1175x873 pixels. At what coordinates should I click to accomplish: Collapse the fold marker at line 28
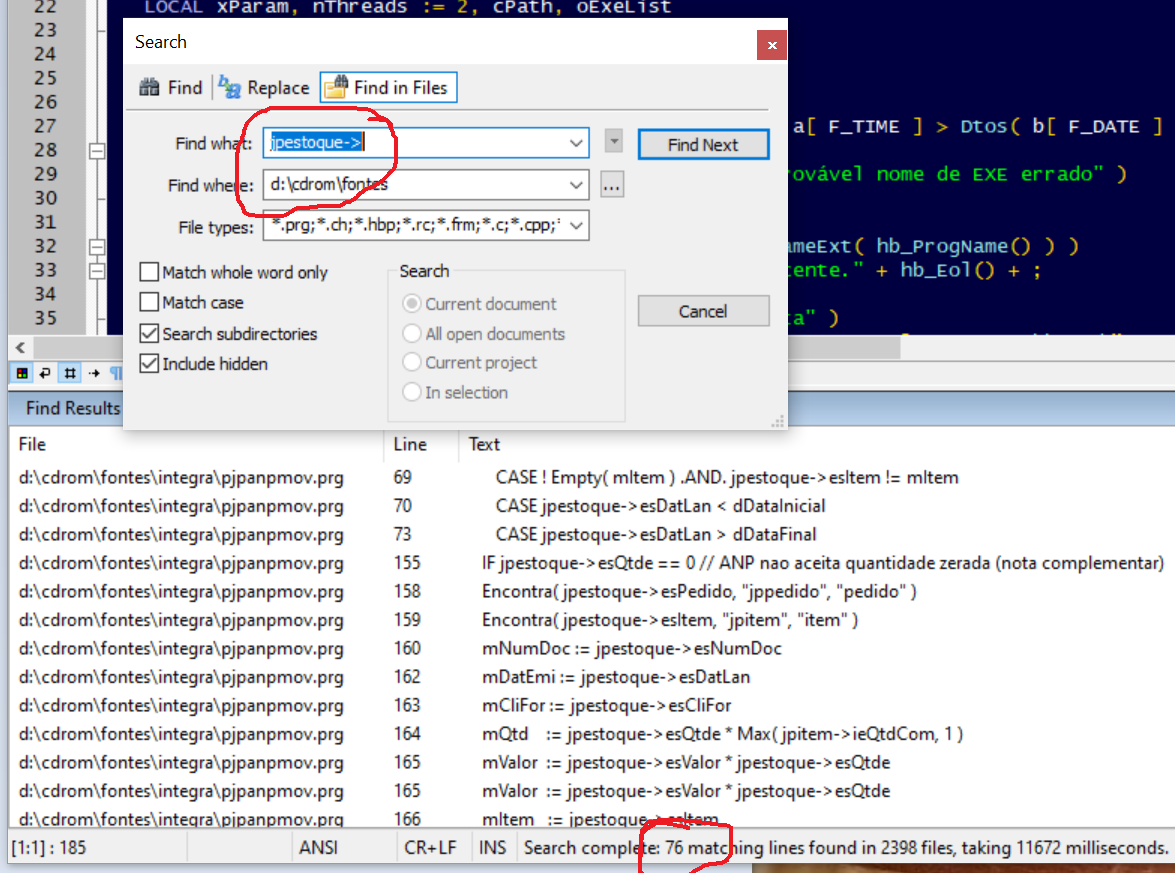coord(97,151)
